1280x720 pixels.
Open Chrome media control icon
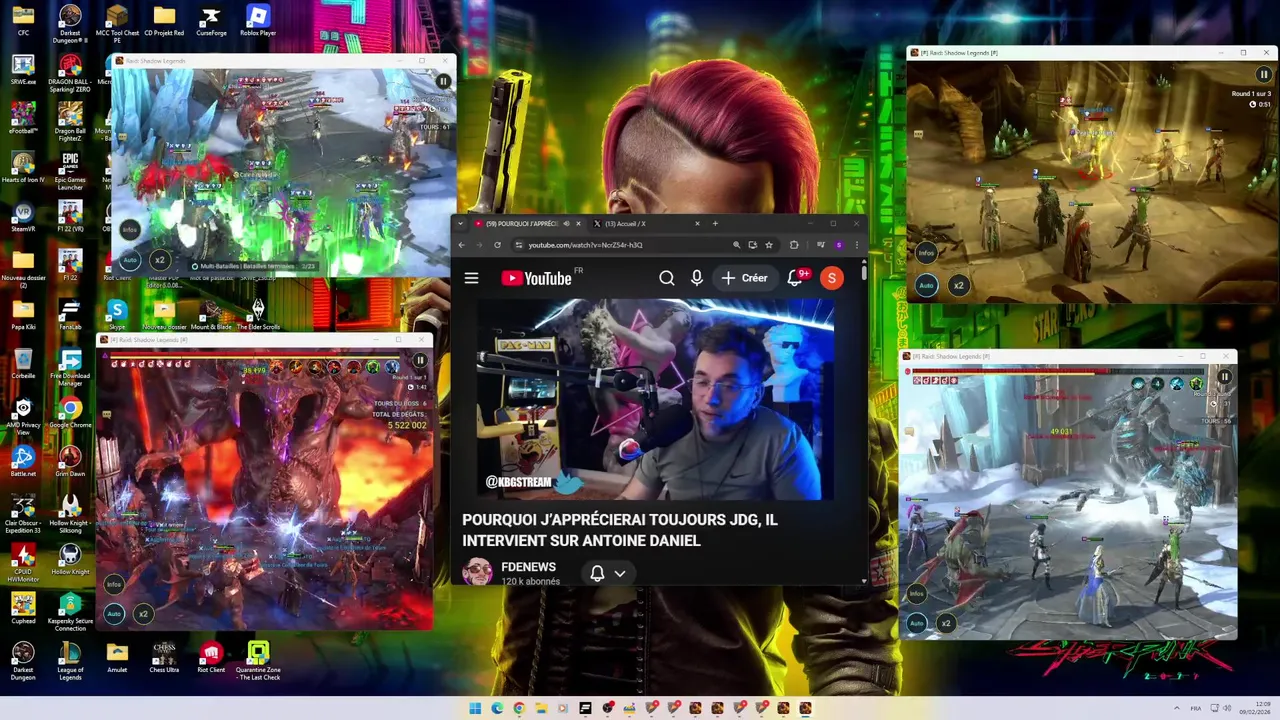821,245
